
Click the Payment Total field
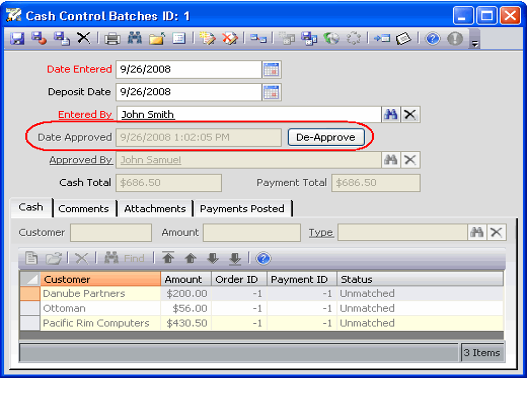coord(376,183)
